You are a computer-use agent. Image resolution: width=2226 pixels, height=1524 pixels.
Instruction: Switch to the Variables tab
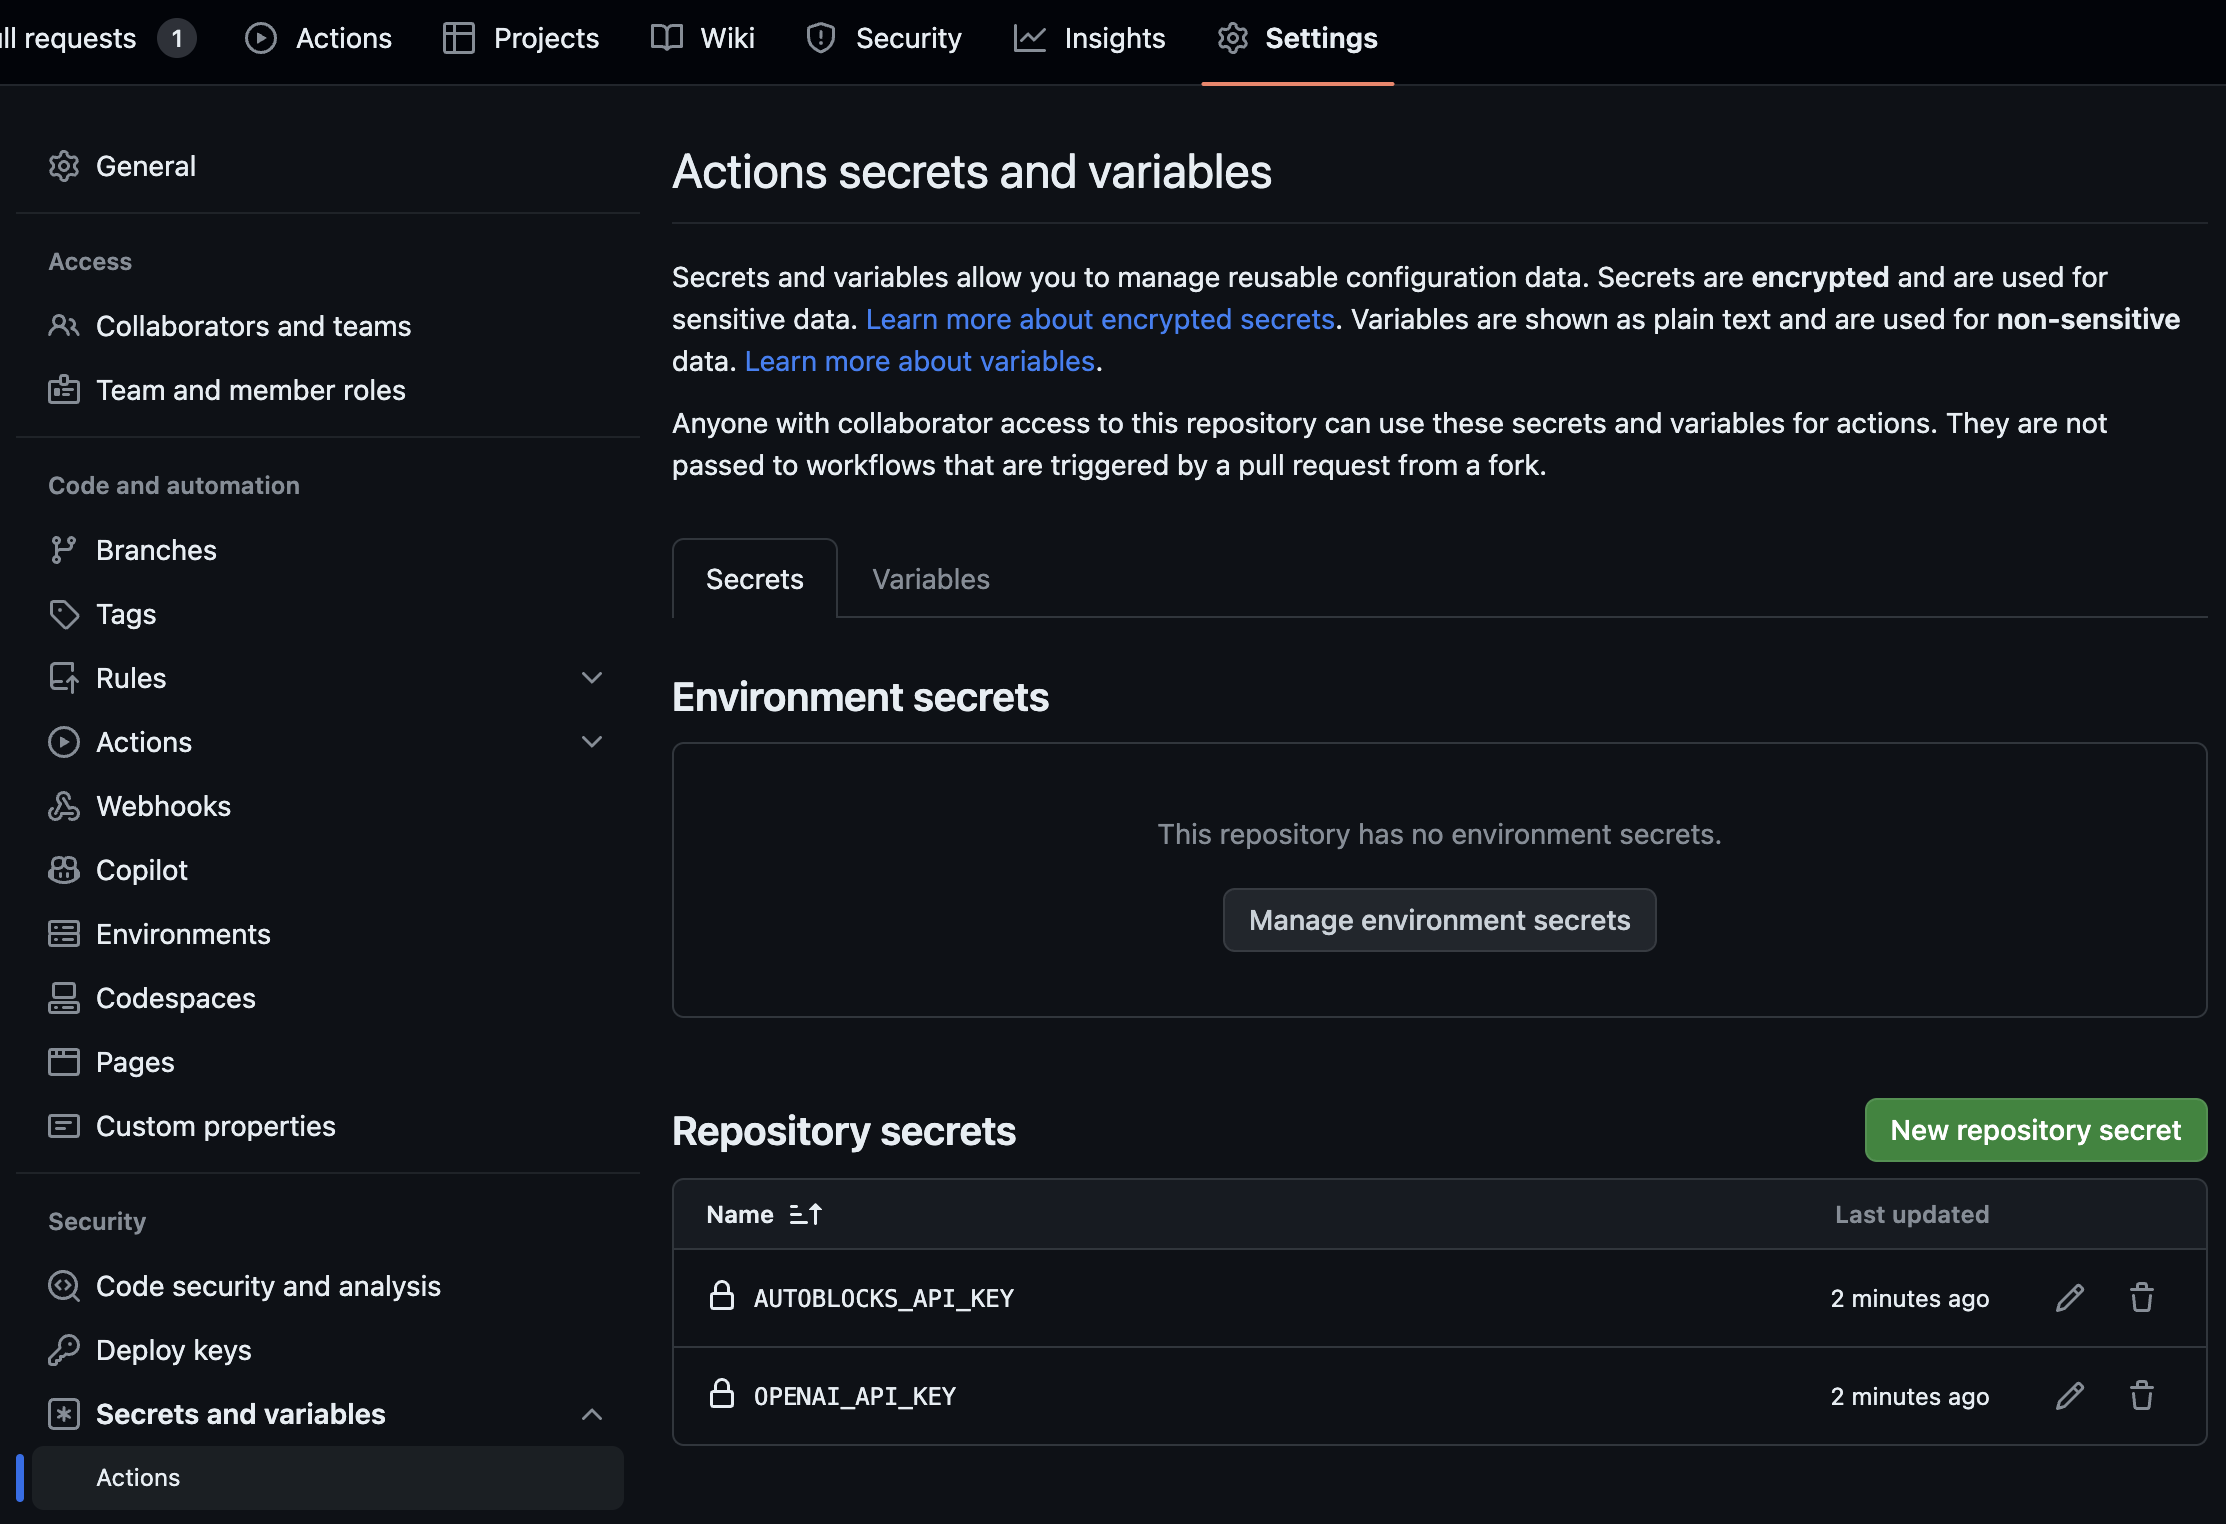click(930, 577)
